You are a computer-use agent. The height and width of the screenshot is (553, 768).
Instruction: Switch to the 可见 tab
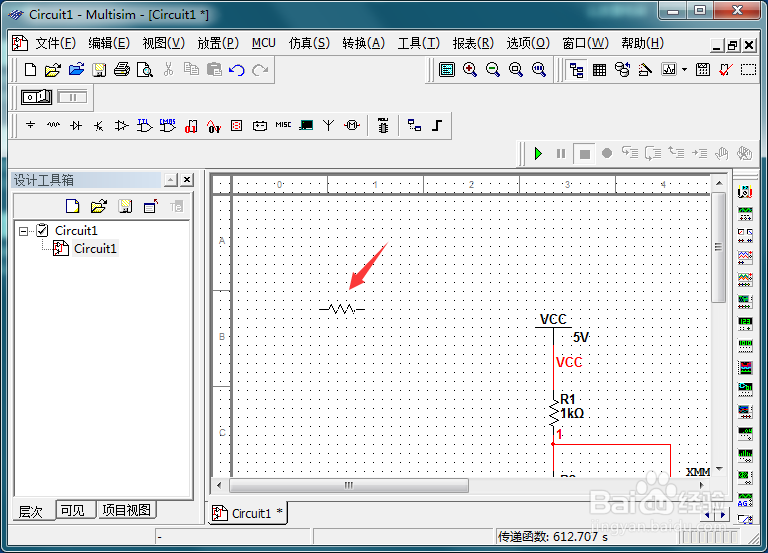coord(73,510)
